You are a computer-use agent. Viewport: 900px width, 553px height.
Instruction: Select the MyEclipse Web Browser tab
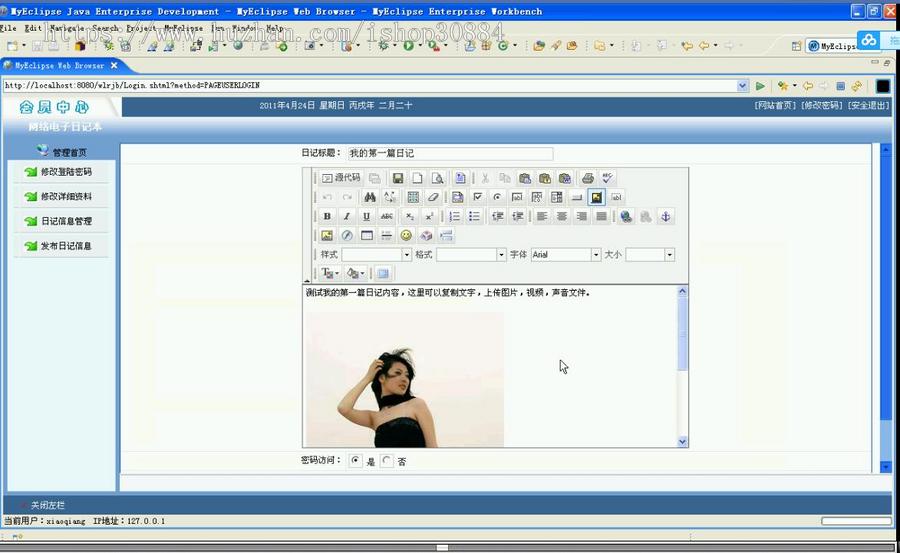pos(59,65)
